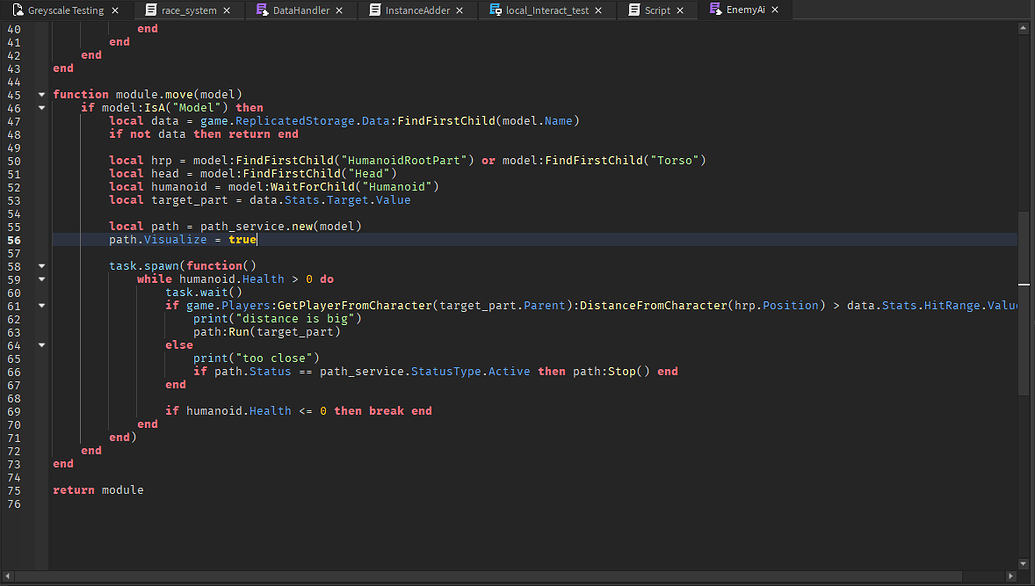Screen dimensions: 1035x586
Task: Switch to the race_system tab
Action: pyautogui.click(x=188, y=10)
